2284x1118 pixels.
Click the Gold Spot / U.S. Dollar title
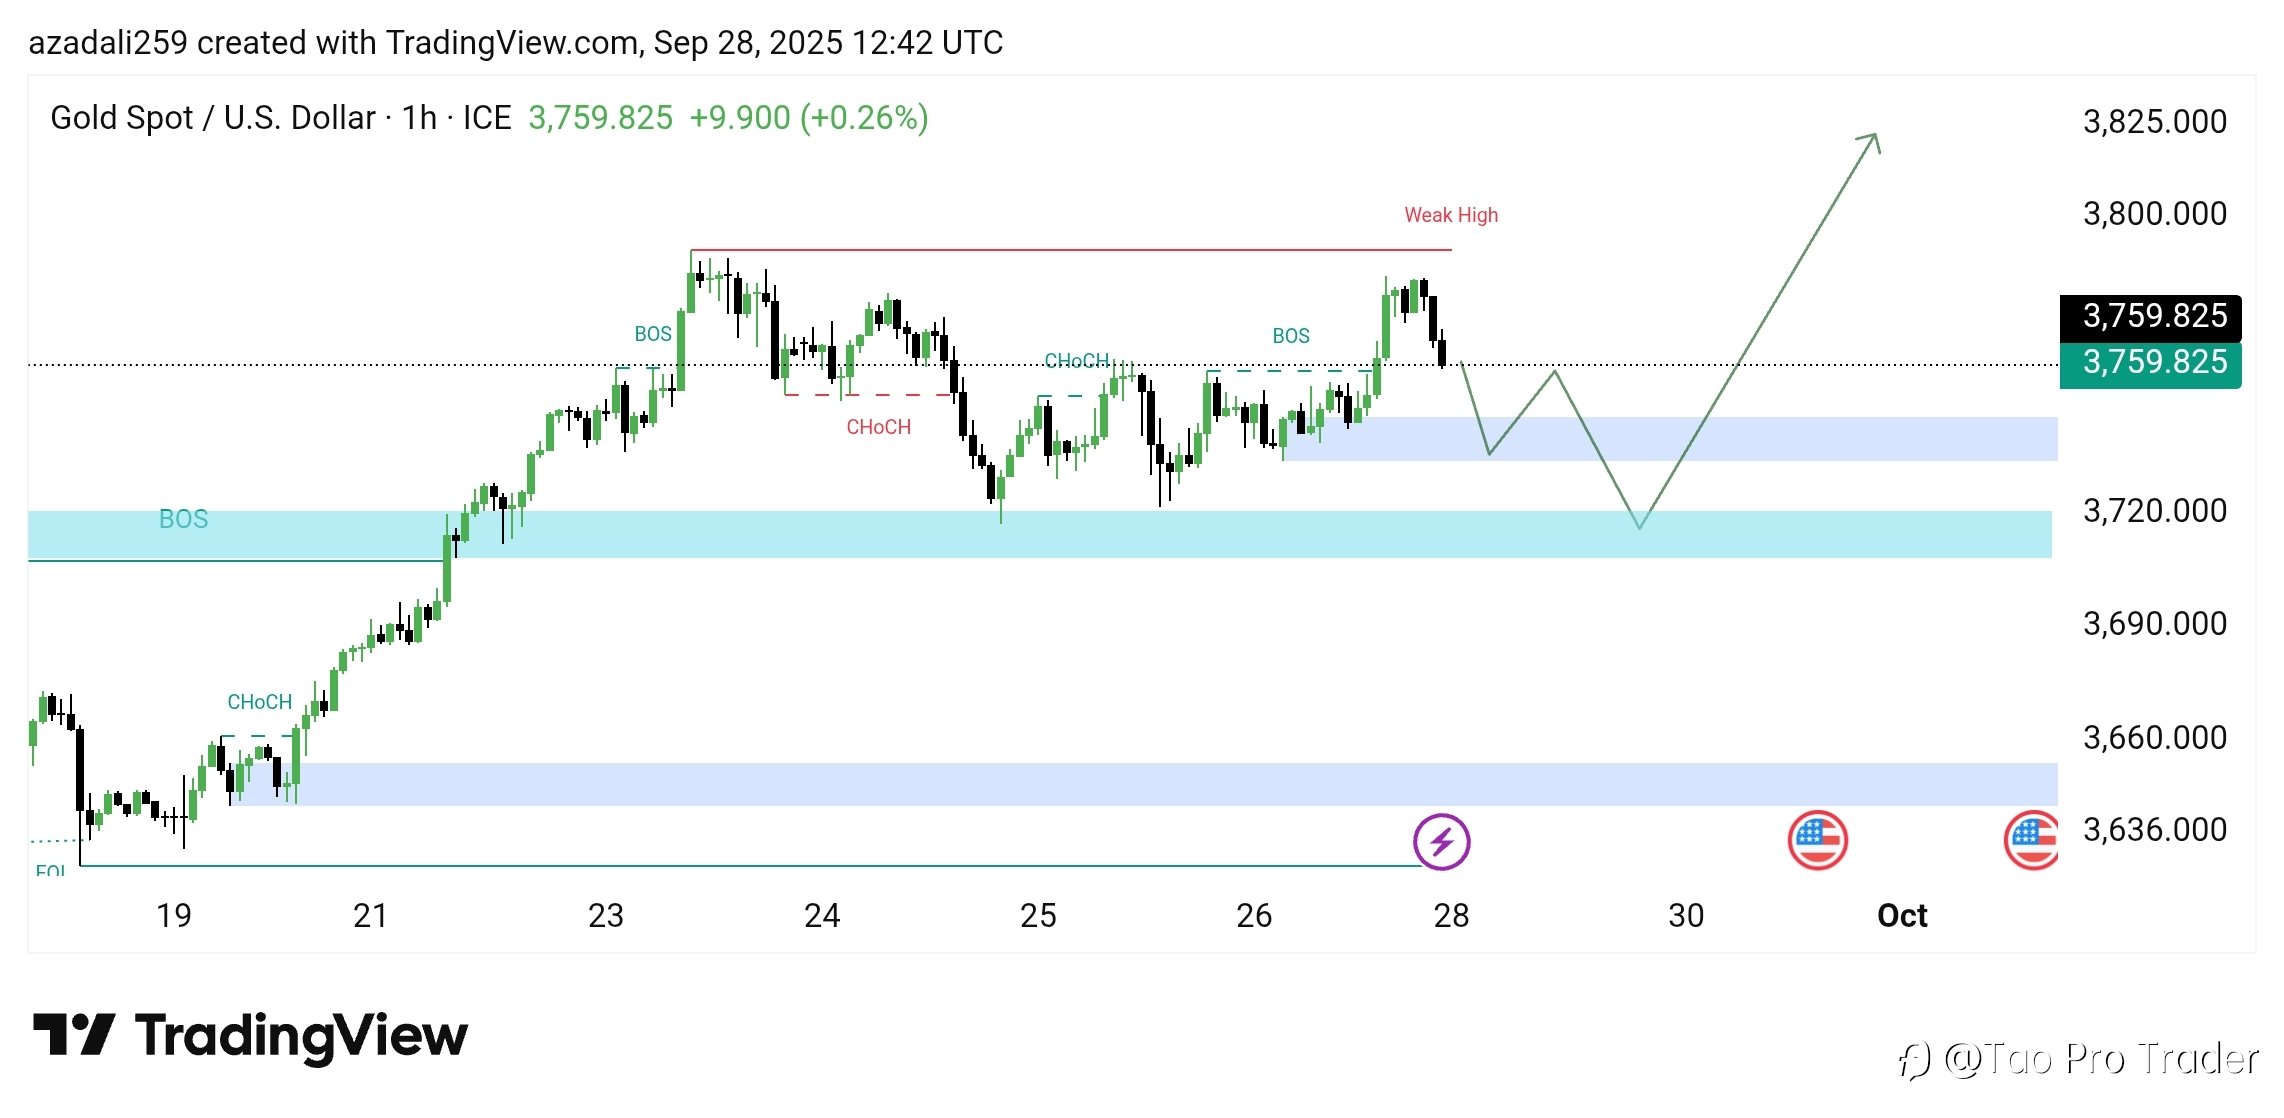(212, 118)
